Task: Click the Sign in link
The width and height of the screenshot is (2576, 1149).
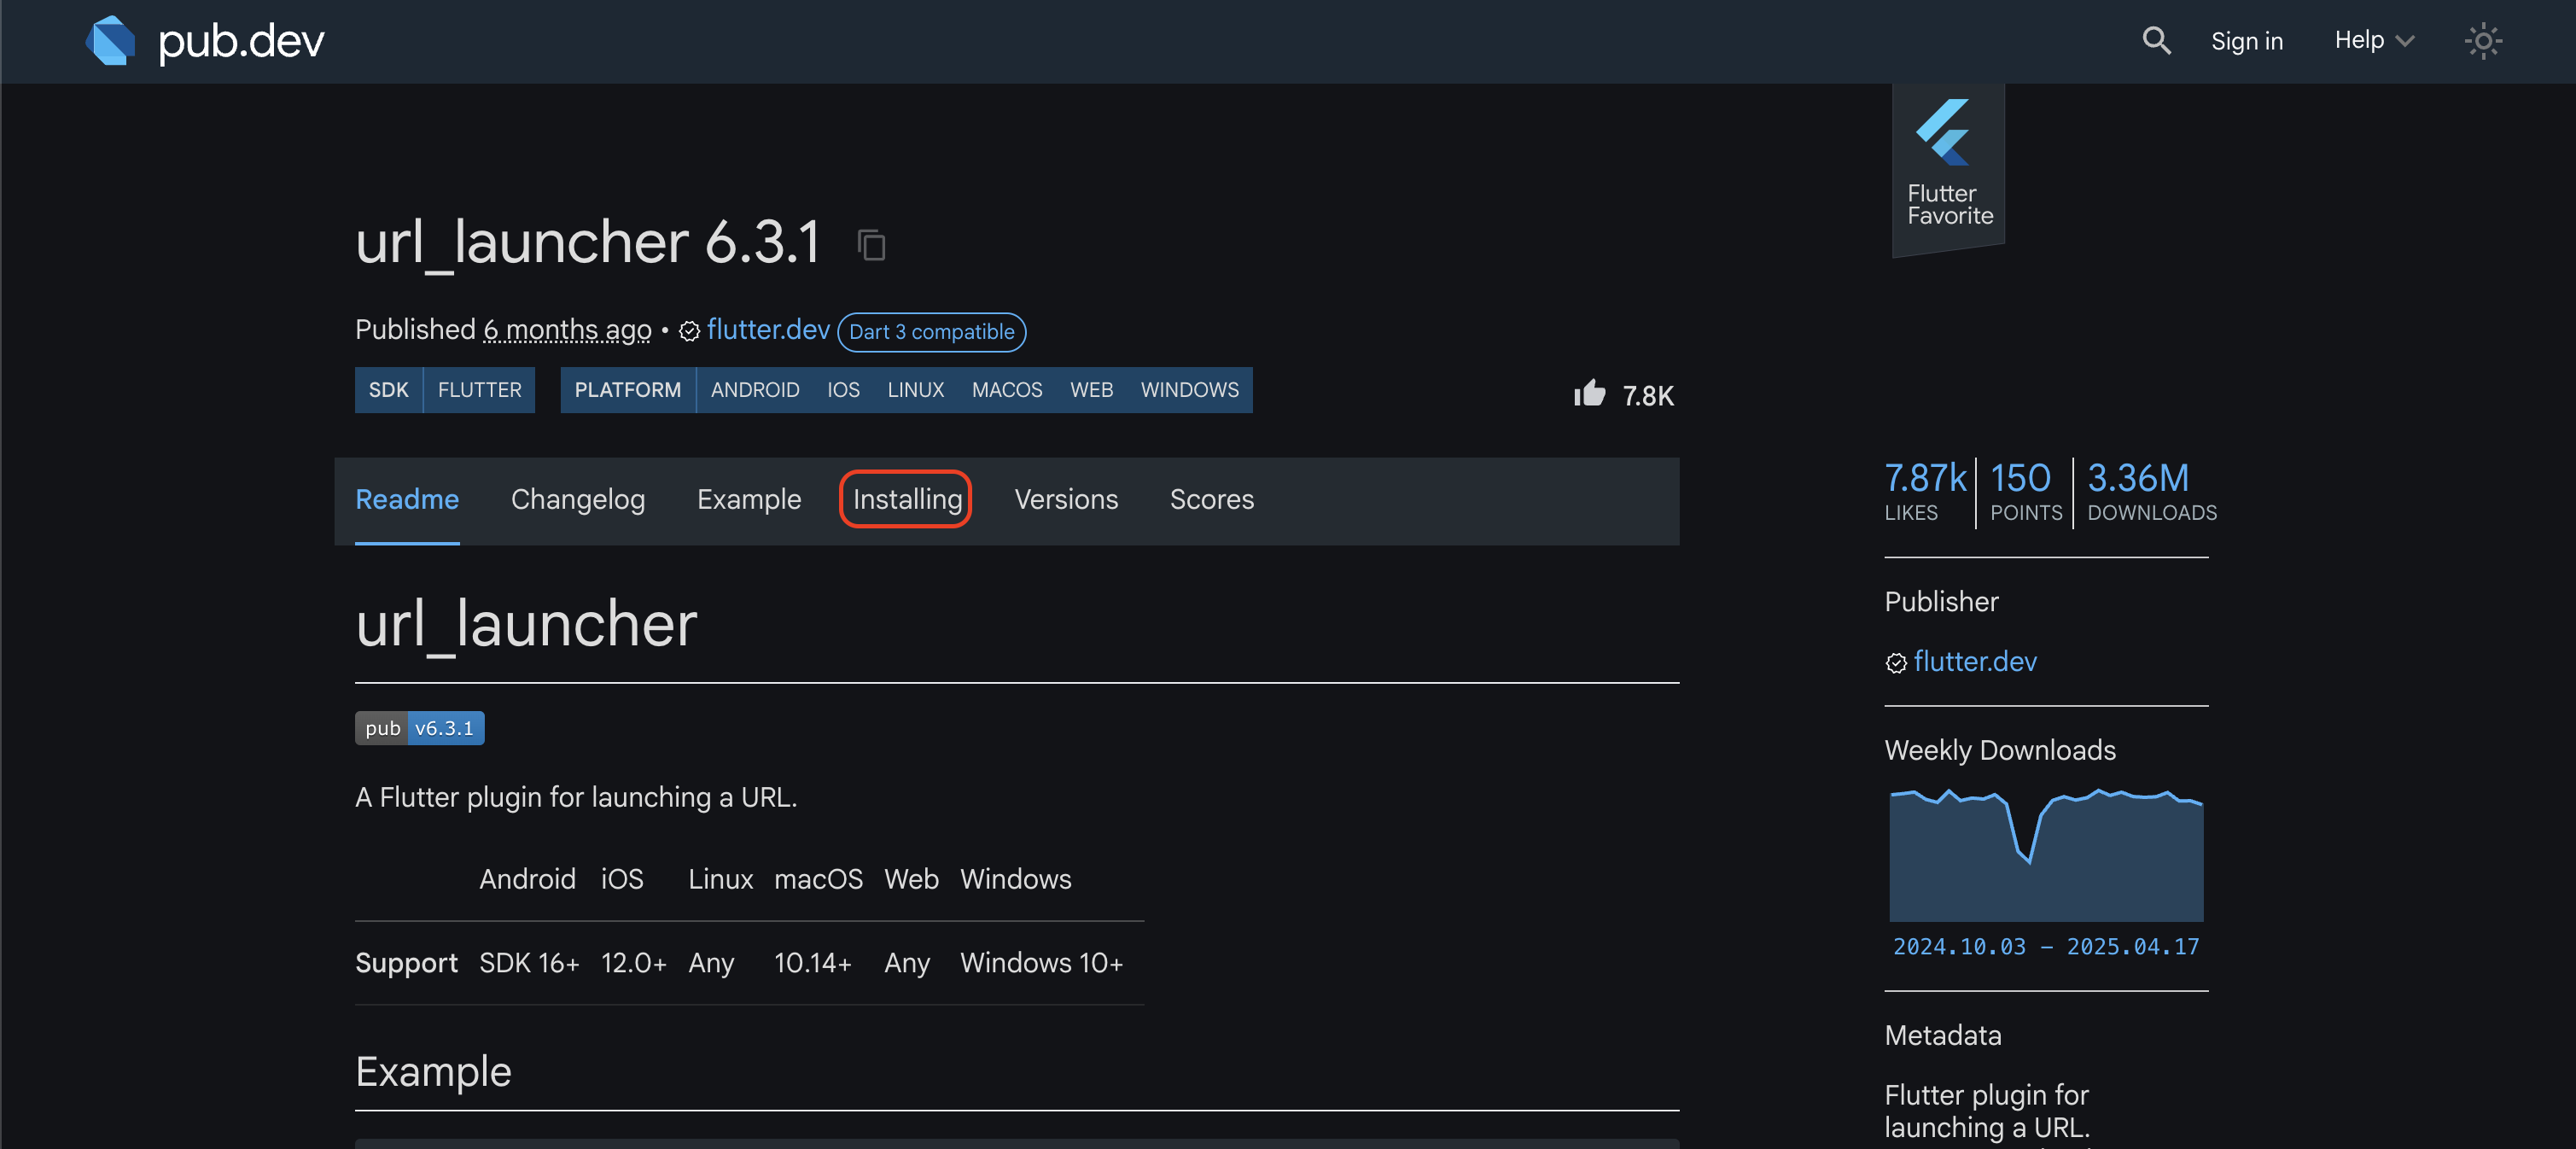Action: tap(2246, 41)
